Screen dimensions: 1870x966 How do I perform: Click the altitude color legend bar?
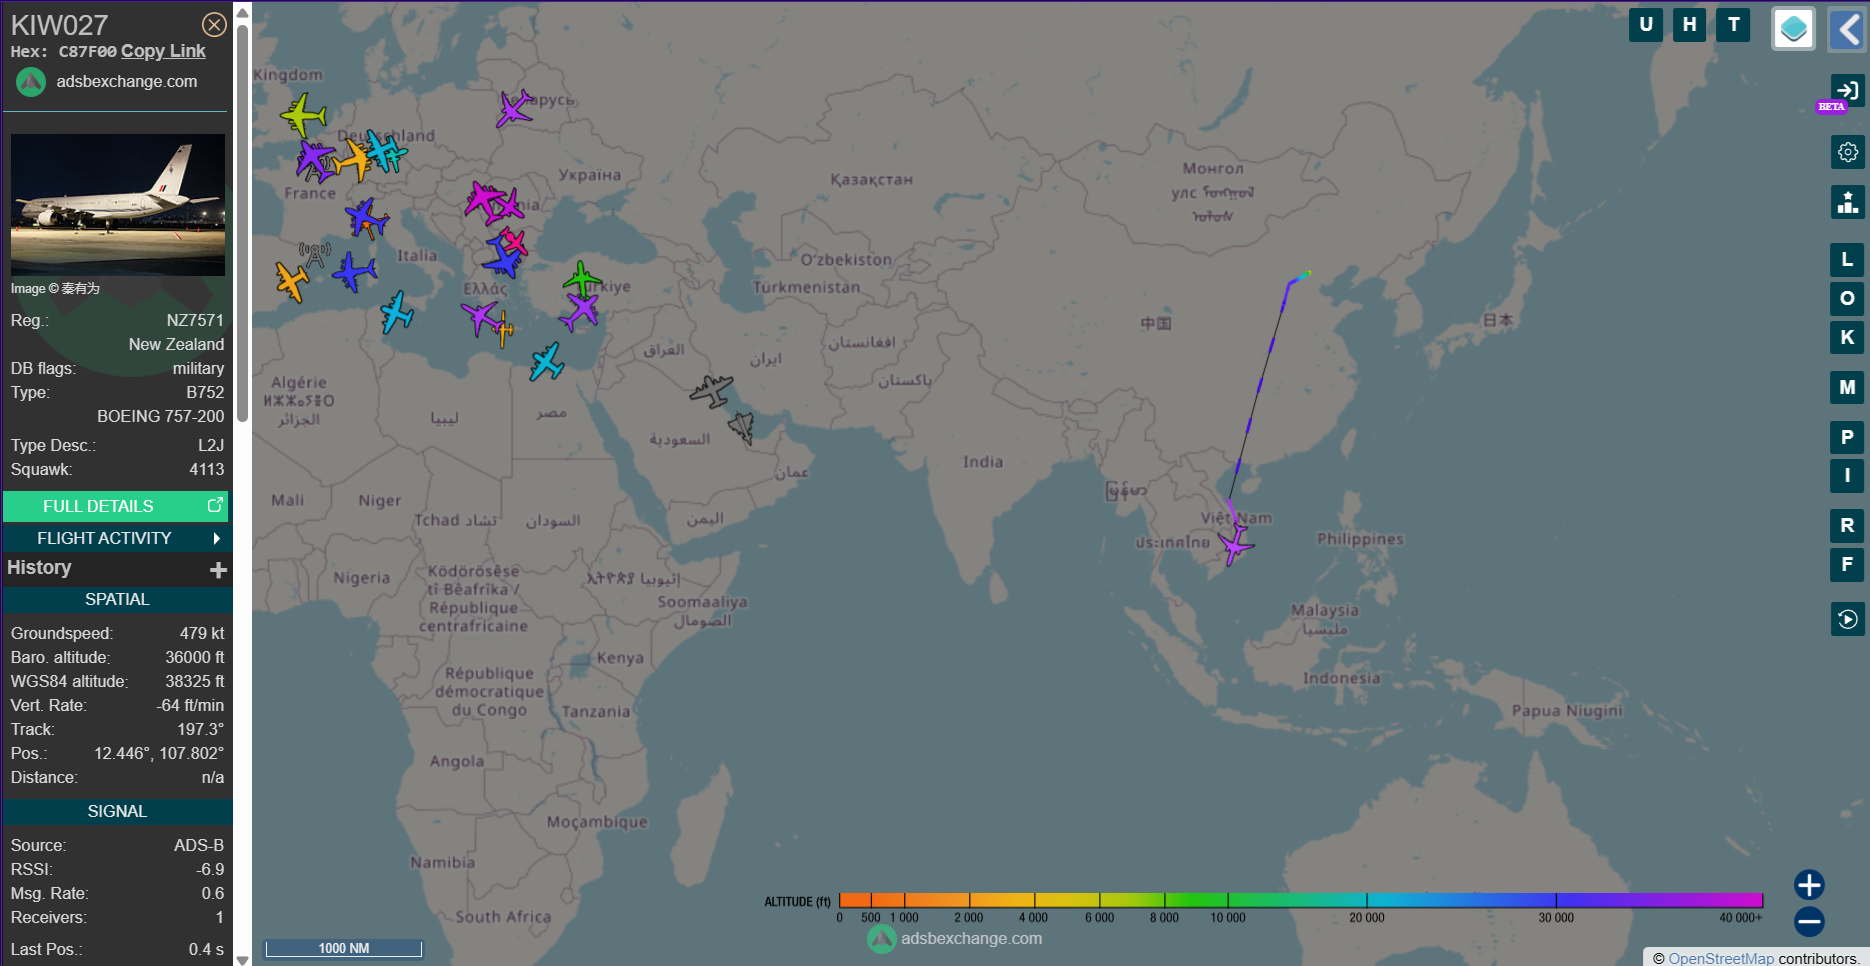click(1301, 900)
